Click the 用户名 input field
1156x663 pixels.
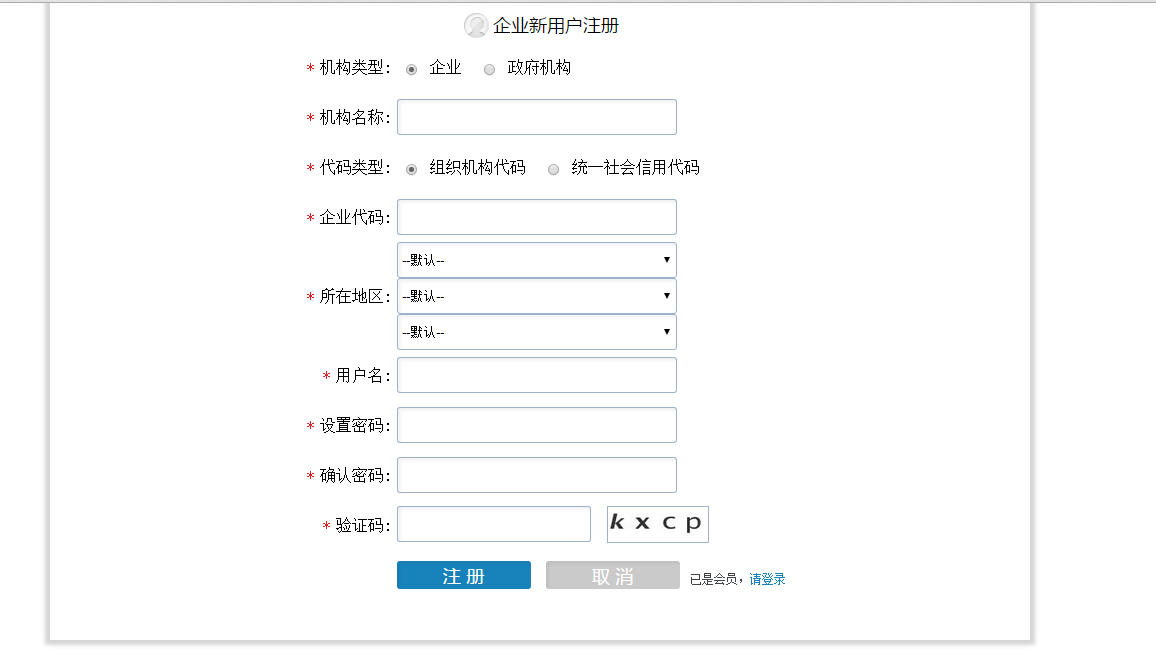tap(536, 375)
